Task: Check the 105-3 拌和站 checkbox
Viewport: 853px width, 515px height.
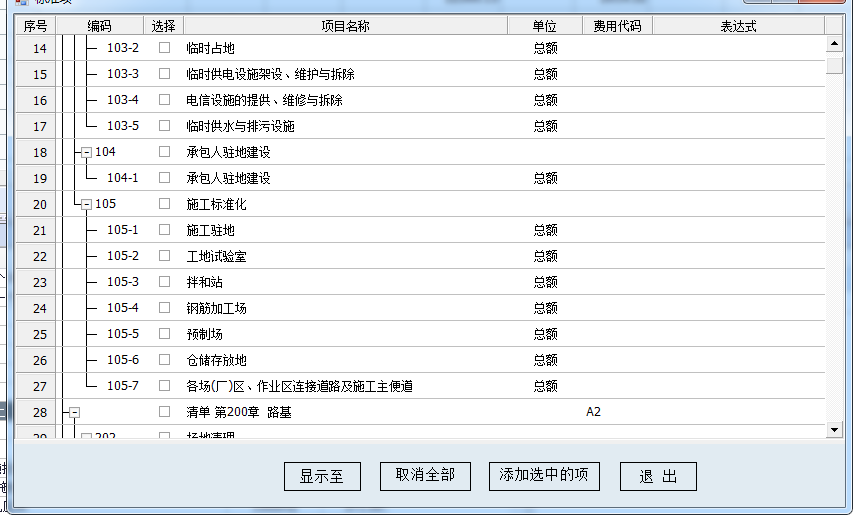Action: [164, 282]
